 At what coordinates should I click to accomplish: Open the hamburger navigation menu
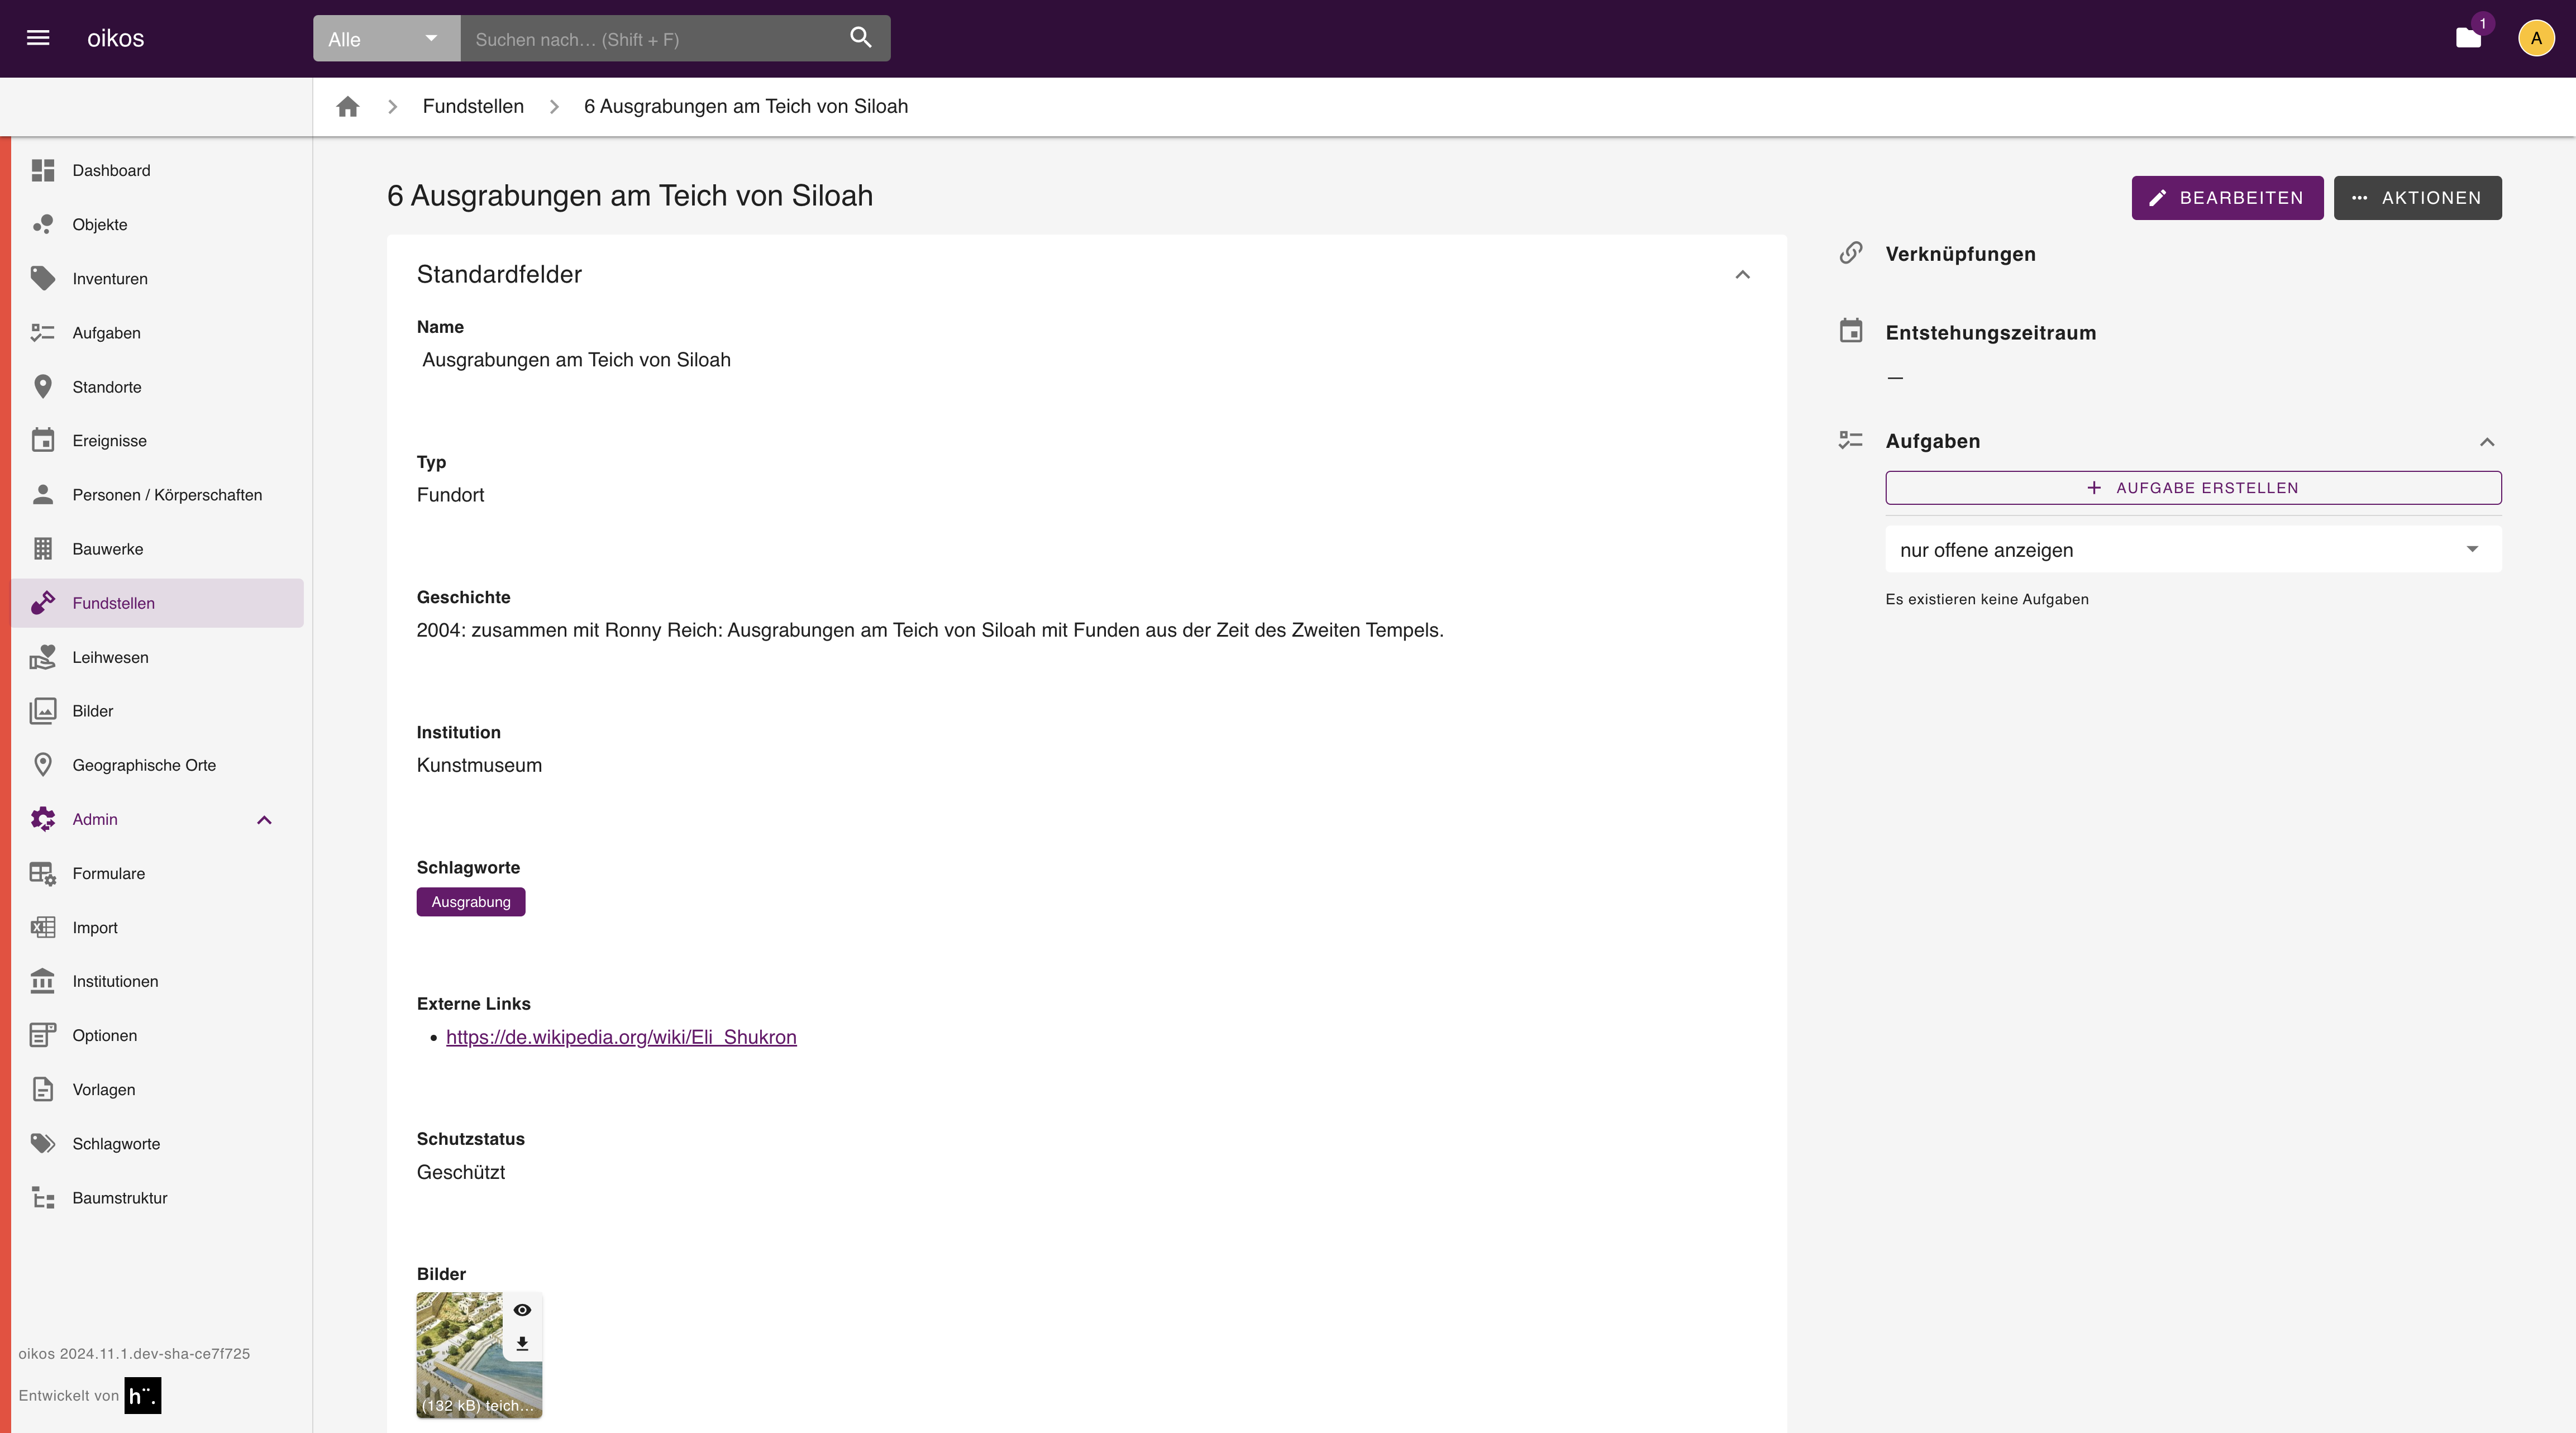38,38
